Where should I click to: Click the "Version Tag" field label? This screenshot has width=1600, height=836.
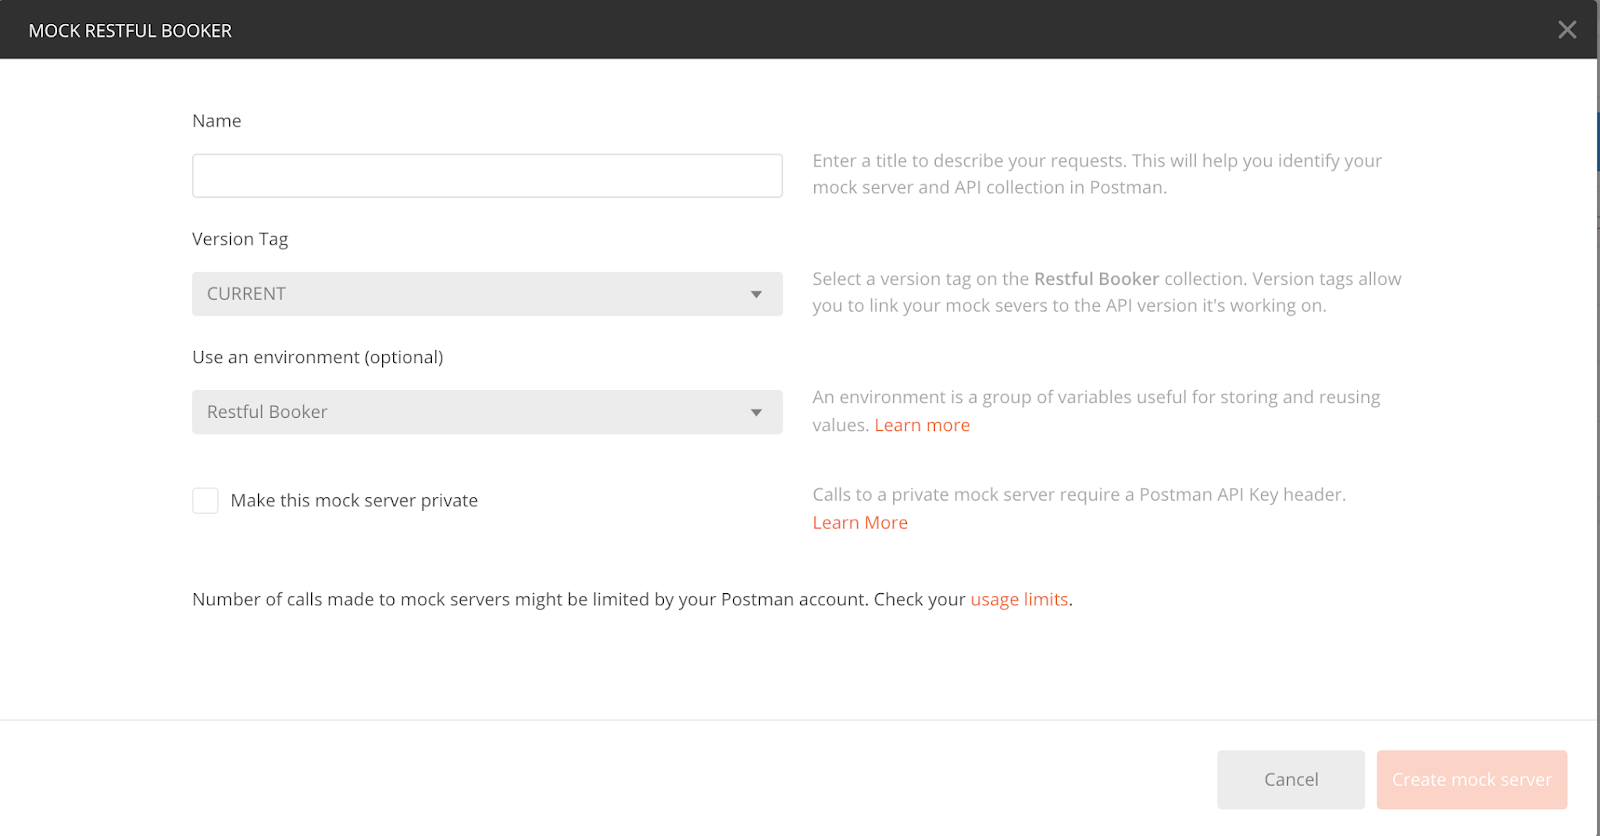tap(240, 239)
